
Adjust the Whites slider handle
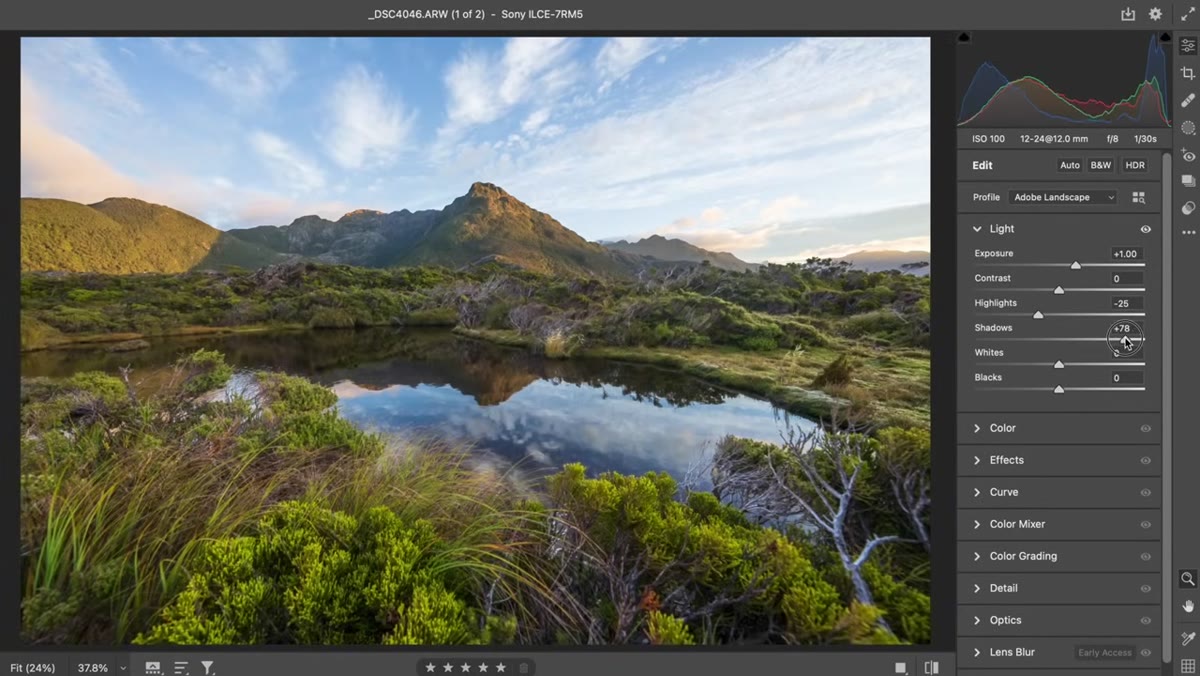click(1059, 364)
